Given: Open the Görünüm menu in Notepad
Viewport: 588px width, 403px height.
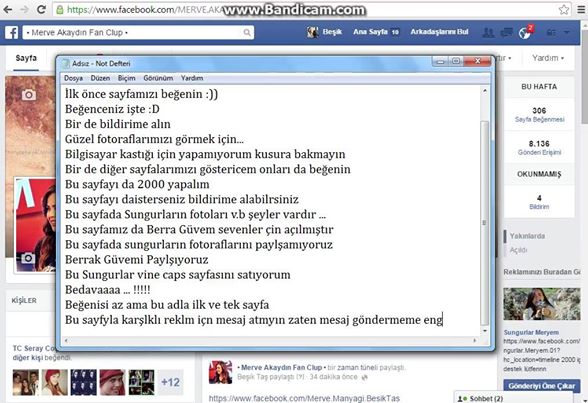Looking at the screenshot, I should [158, 78].
